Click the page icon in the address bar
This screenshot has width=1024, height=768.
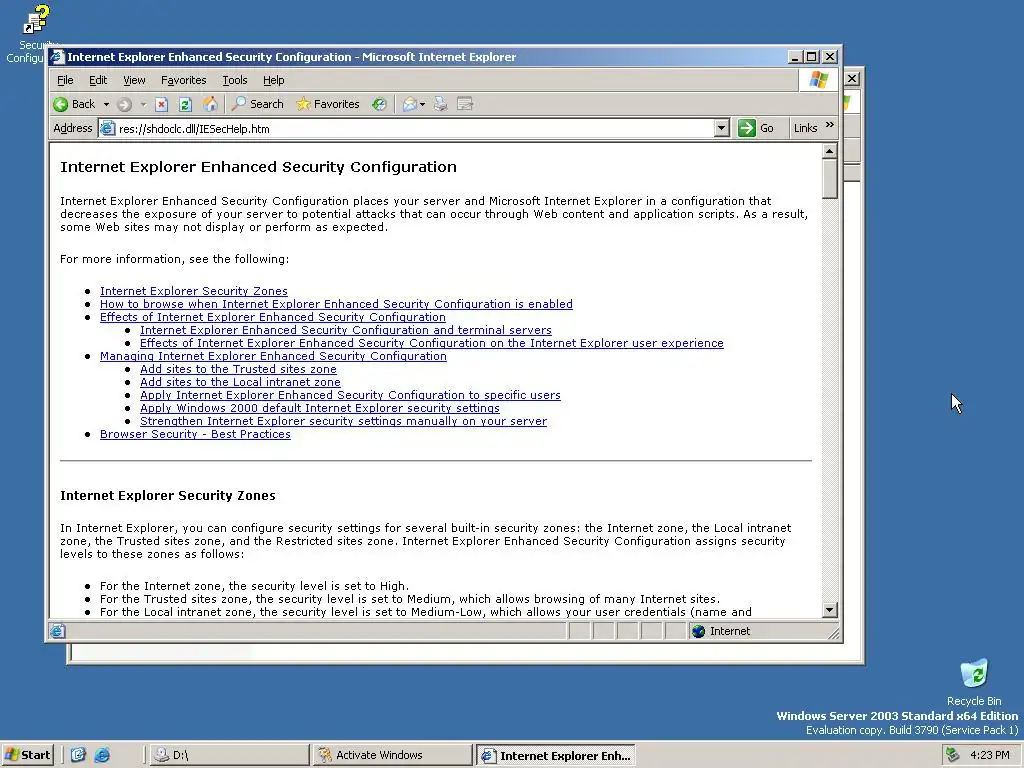point(108,128)
